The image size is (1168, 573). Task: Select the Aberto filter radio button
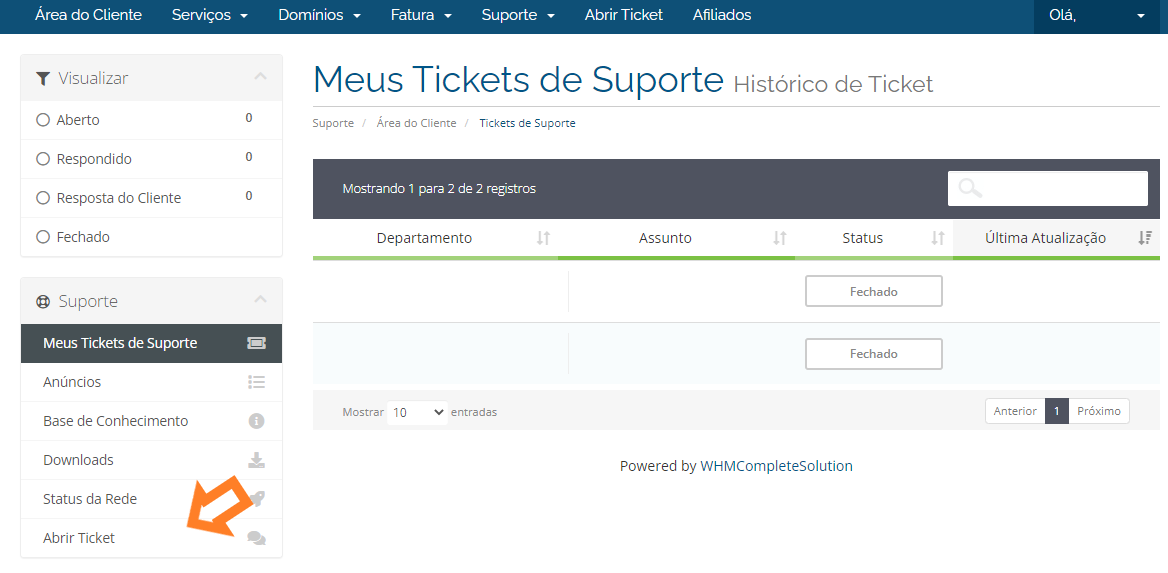point(42,120)
